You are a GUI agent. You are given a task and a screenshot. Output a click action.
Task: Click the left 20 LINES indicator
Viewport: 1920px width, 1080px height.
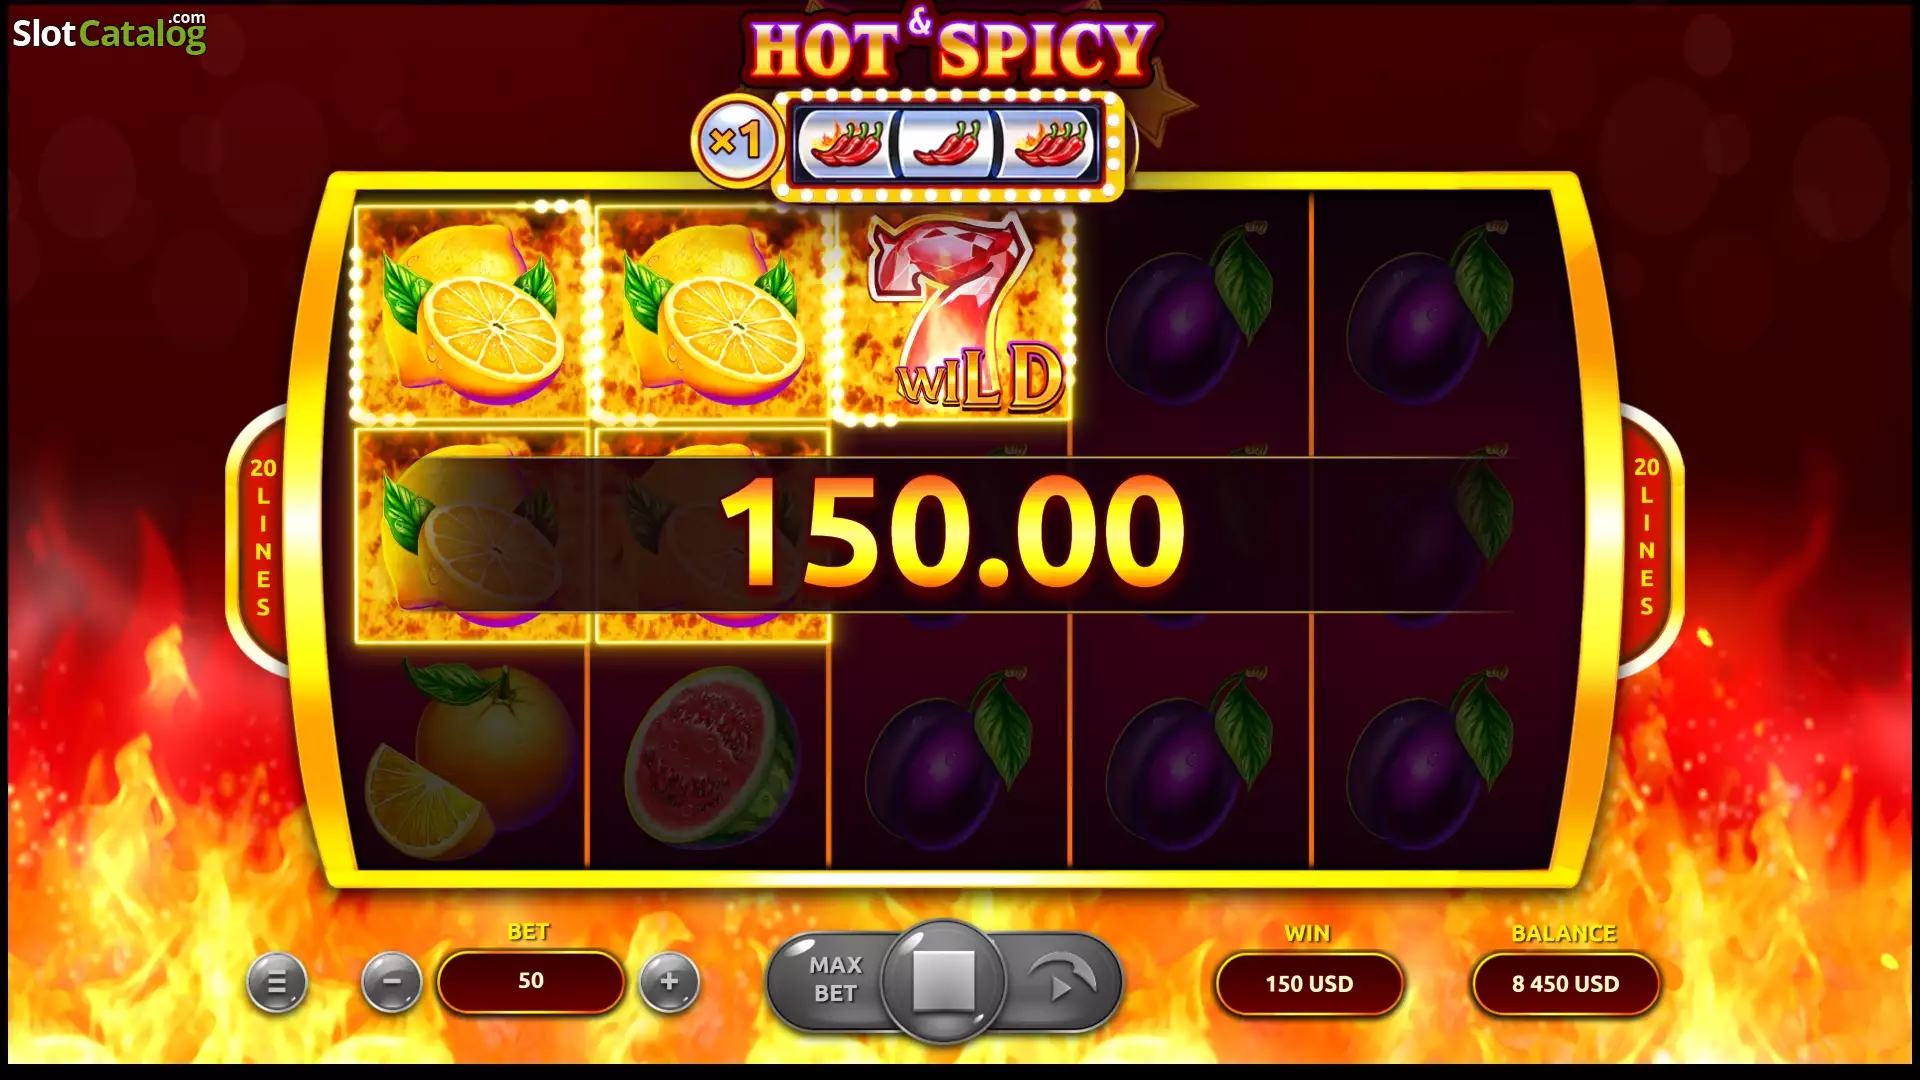pyautogui.click(x=263, y=538)
